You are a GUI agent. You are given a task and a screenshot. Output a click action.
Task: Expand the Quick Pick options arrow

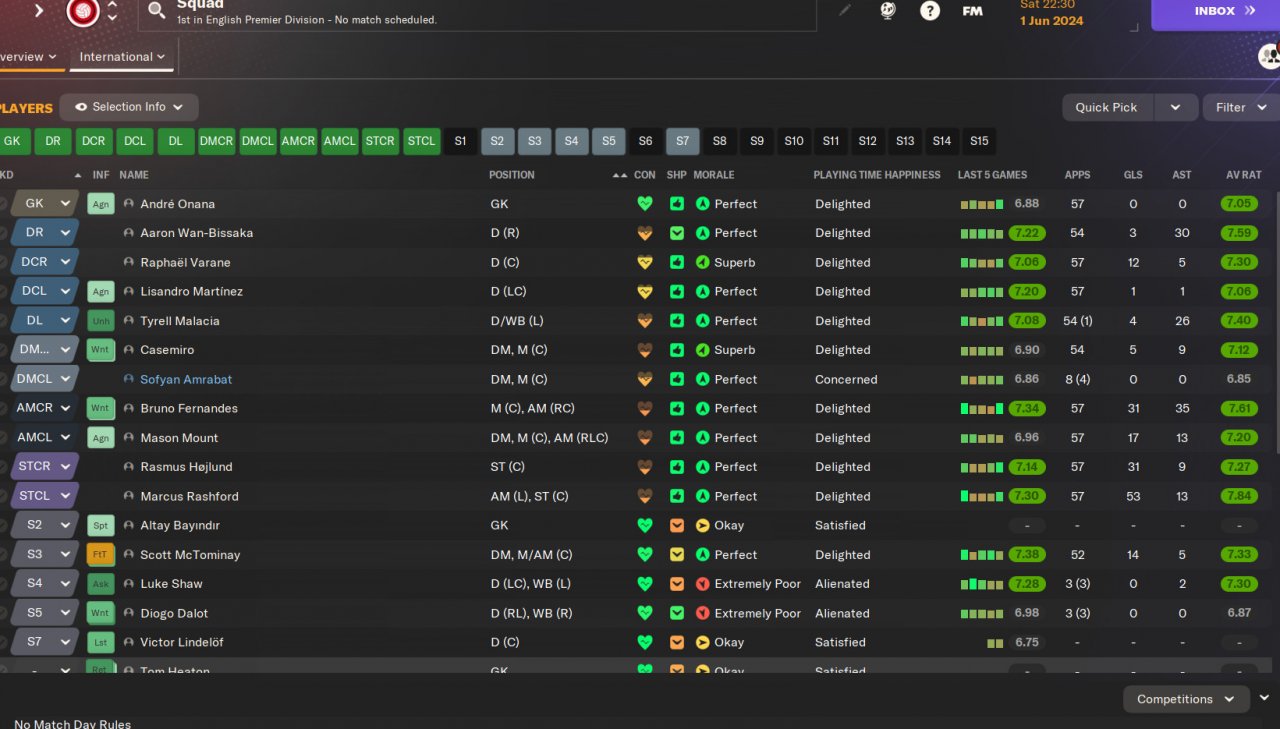pyautogui.click(x=1176, y=107)
